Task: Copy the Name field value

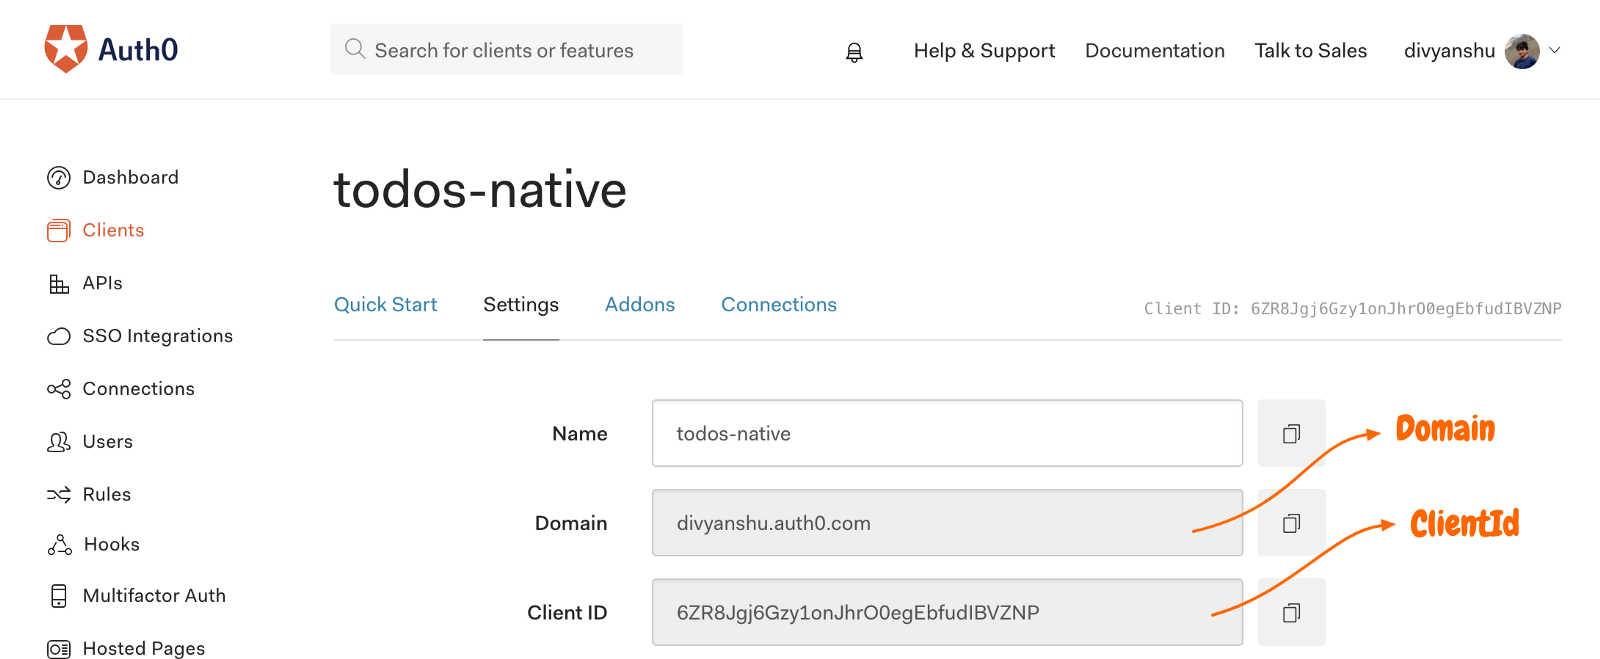Action: click(1291, 434)
